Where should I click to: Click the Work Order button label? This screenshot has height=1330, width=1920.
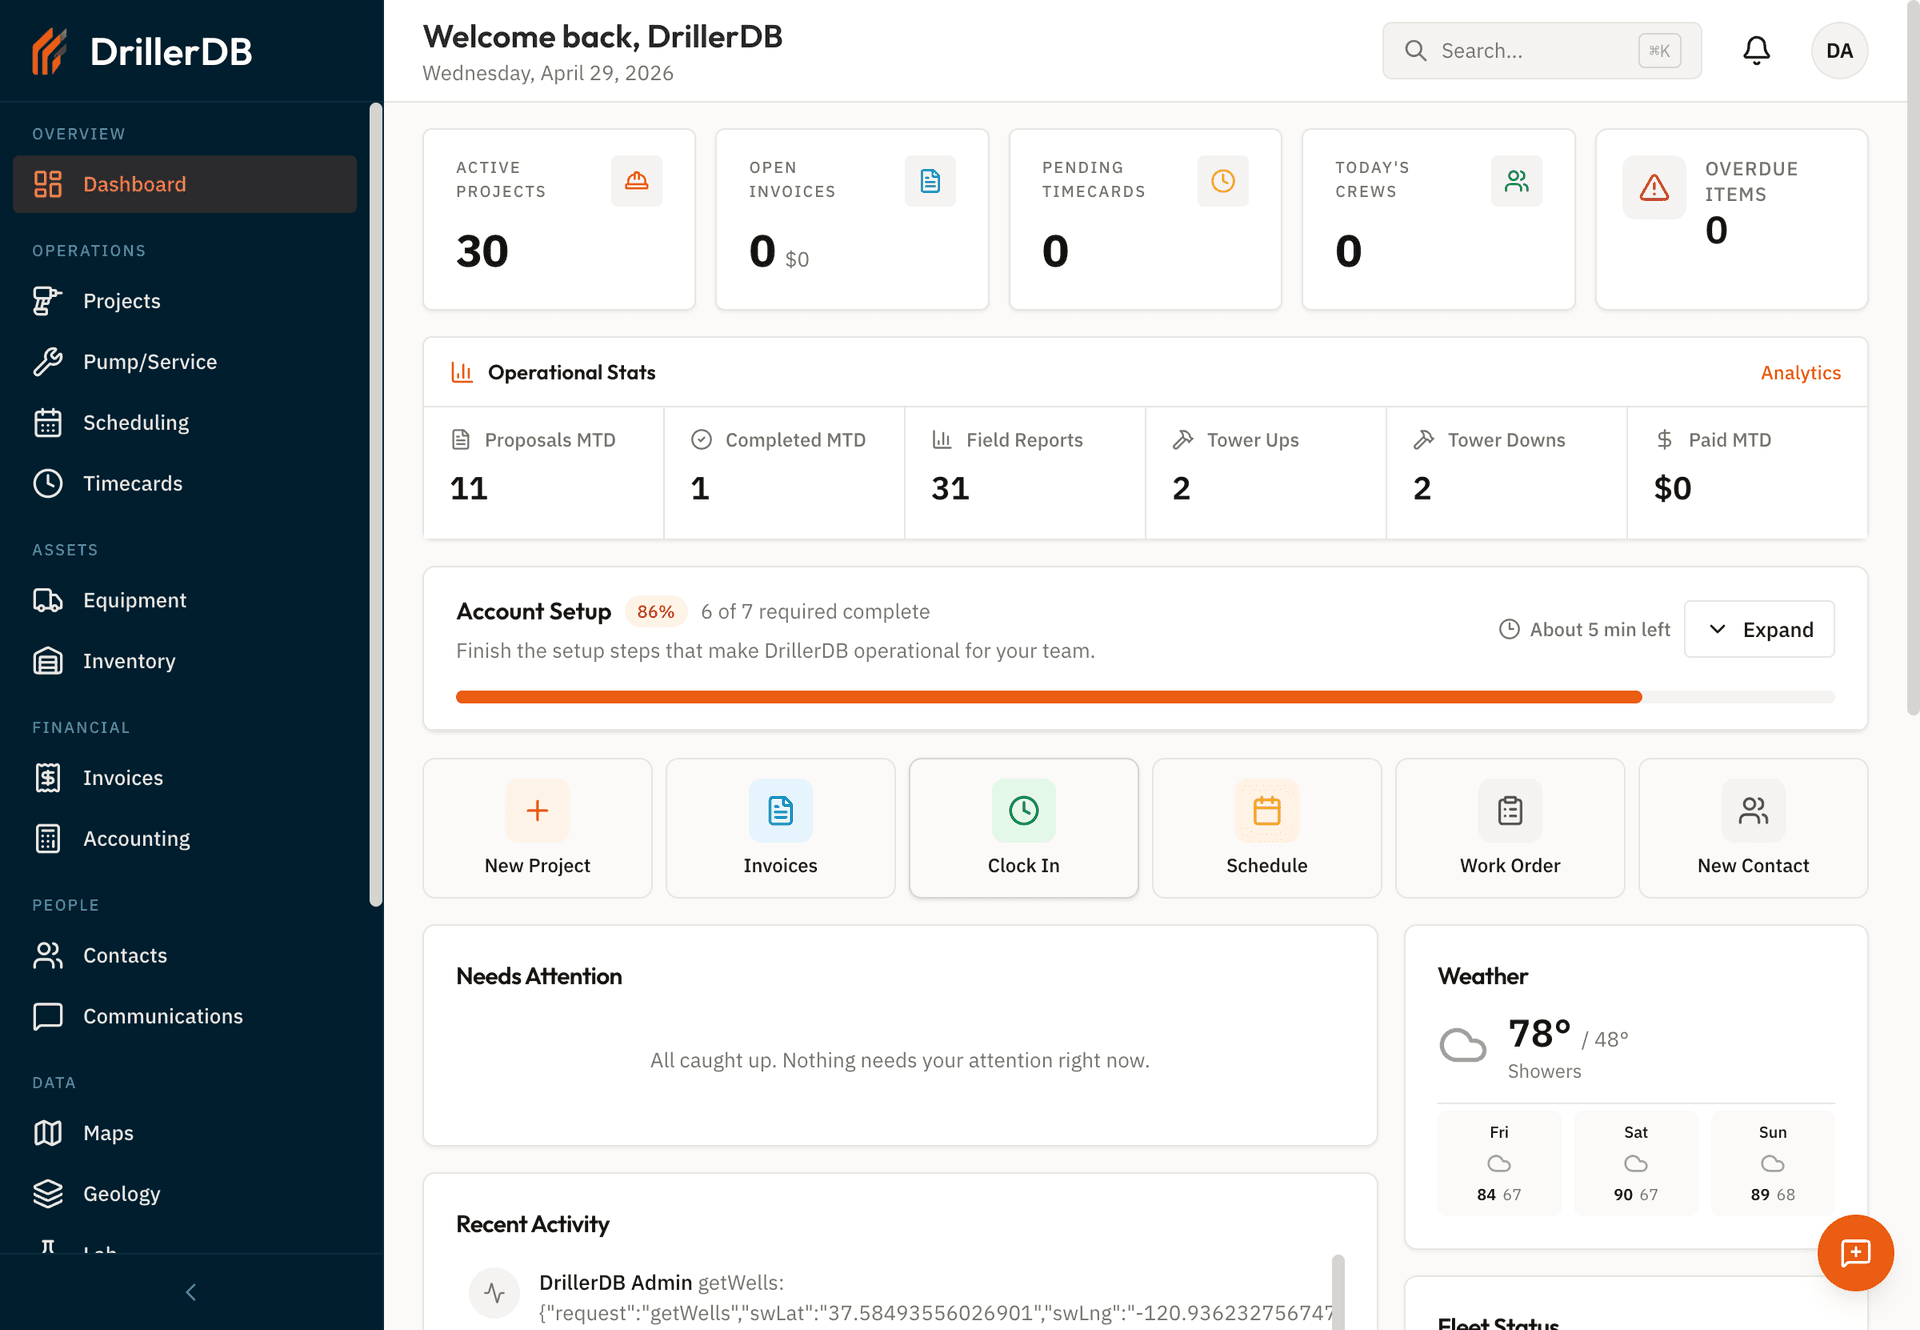[1510, 866]
